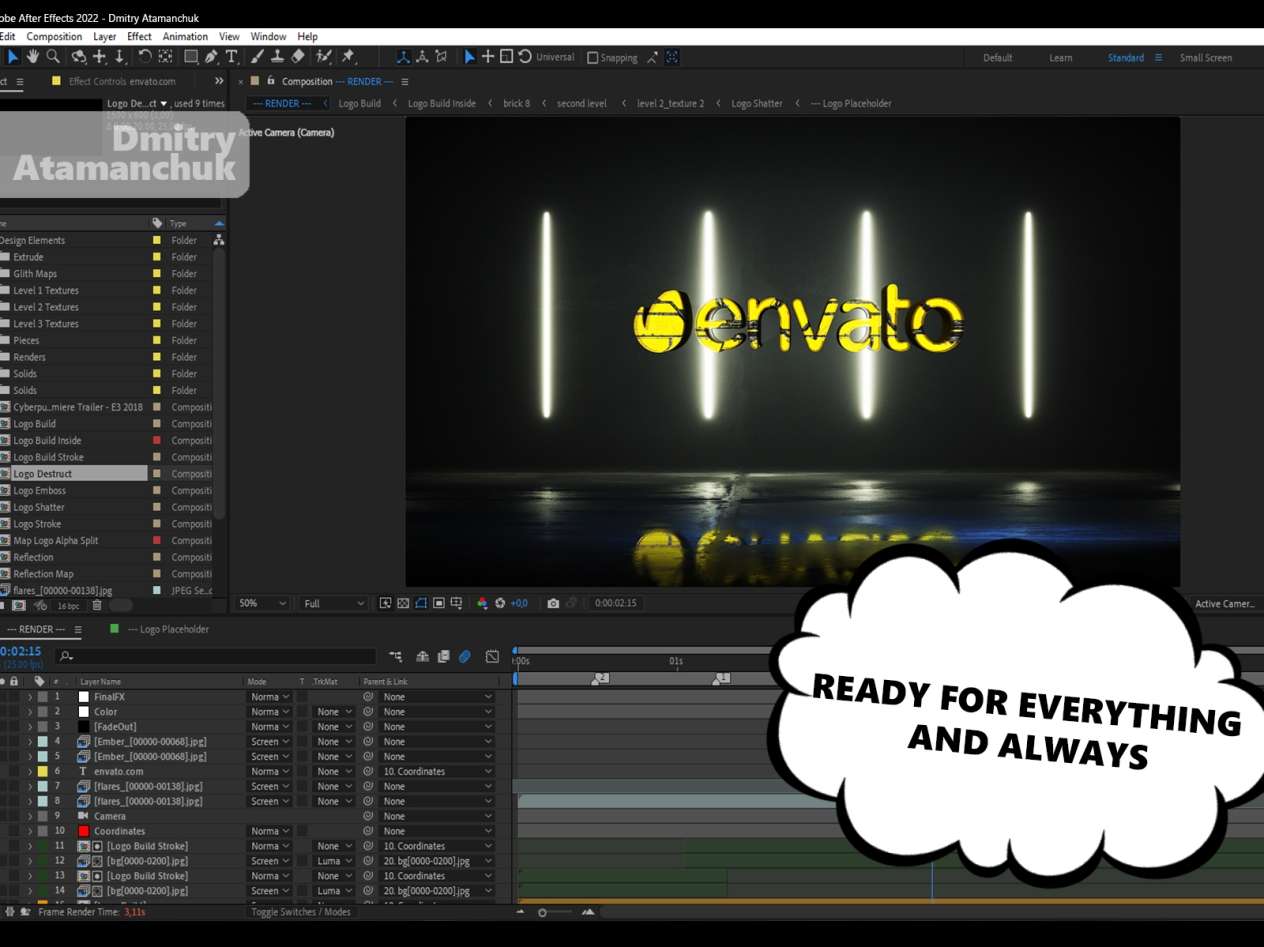Select the Horizontal Type tool
The image size is (1264, 947).
click(232, 57)
